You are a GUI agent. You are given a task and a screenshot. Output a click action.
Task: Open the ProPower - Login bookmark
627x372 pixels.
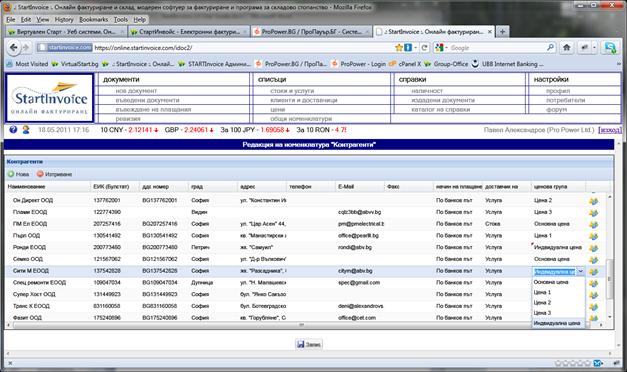click(x=358, y=64)
